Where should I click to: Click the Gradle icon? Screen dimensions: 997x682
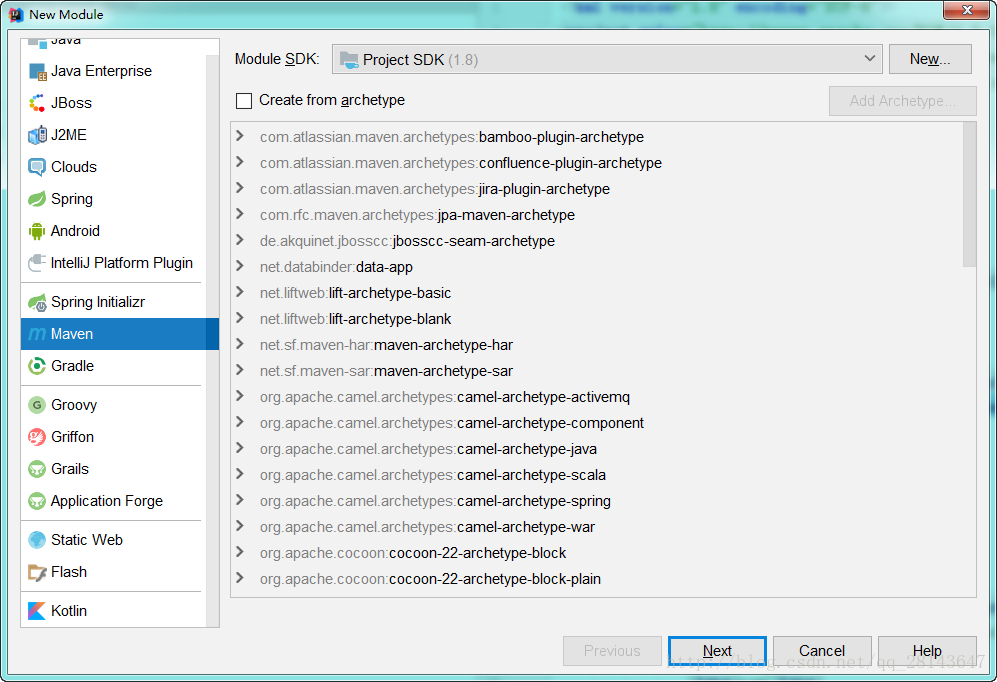pos(38,366)
